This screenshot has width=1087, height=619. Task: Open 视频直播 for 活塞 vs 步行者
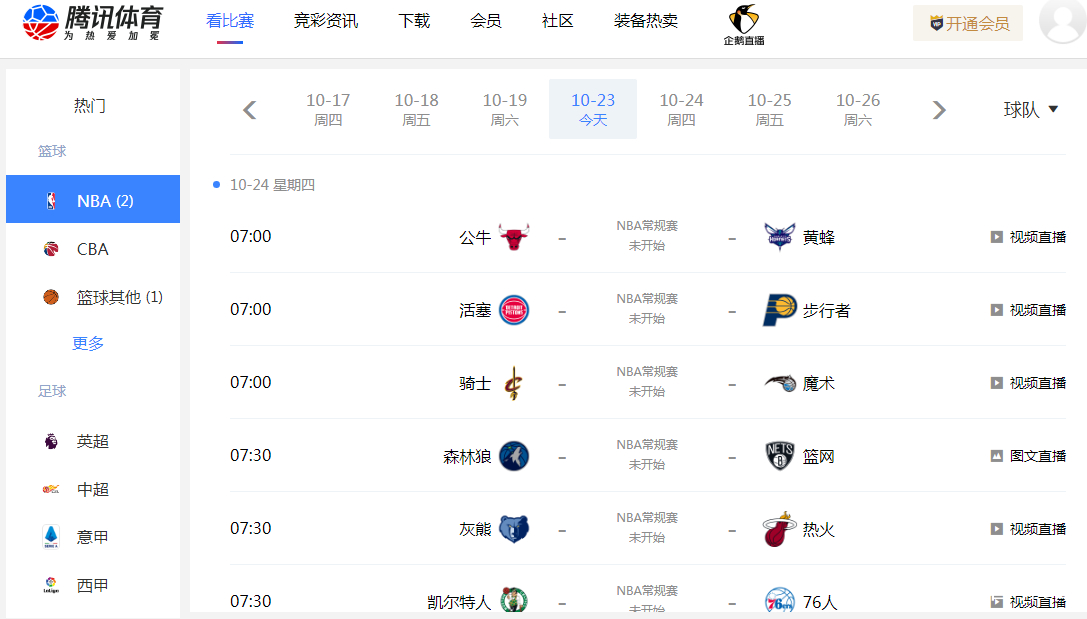1029,310
